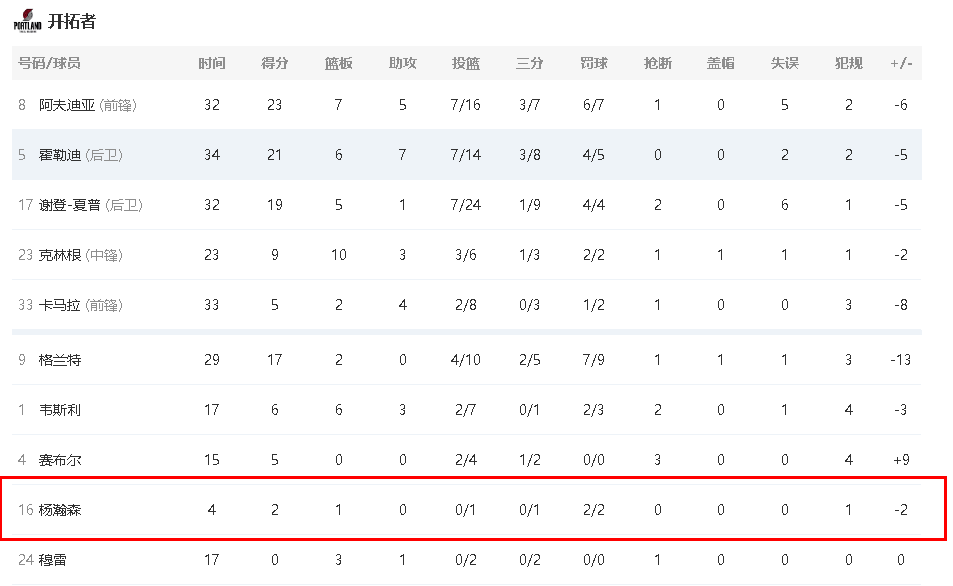The image size is (953, 586).
Task: Click the 篮板 column header
Action: point(339,63)
